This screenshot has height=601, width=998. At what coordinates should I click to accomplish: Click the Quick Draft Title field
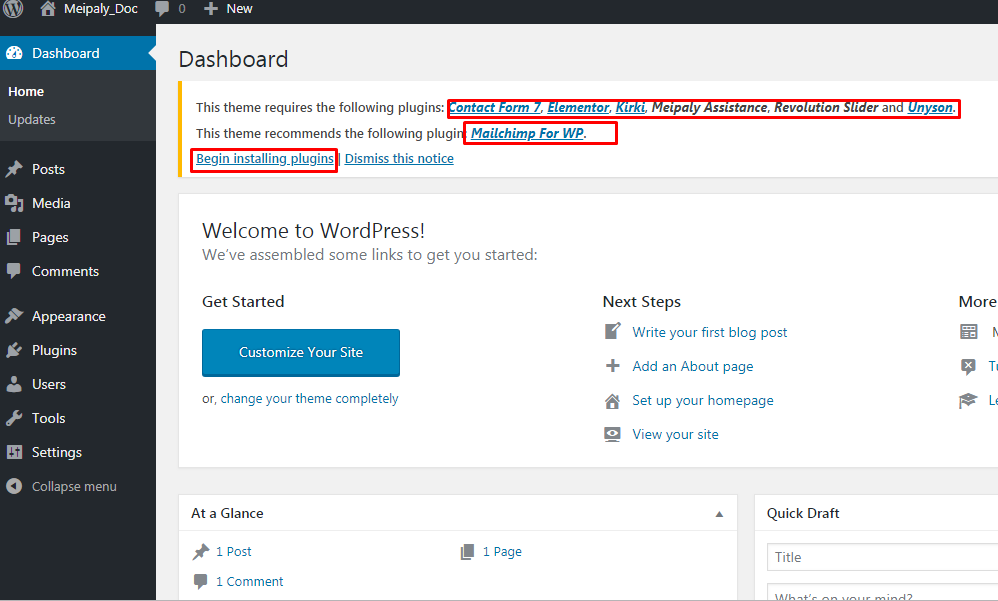pyautogui.click(x=882, y=557)
